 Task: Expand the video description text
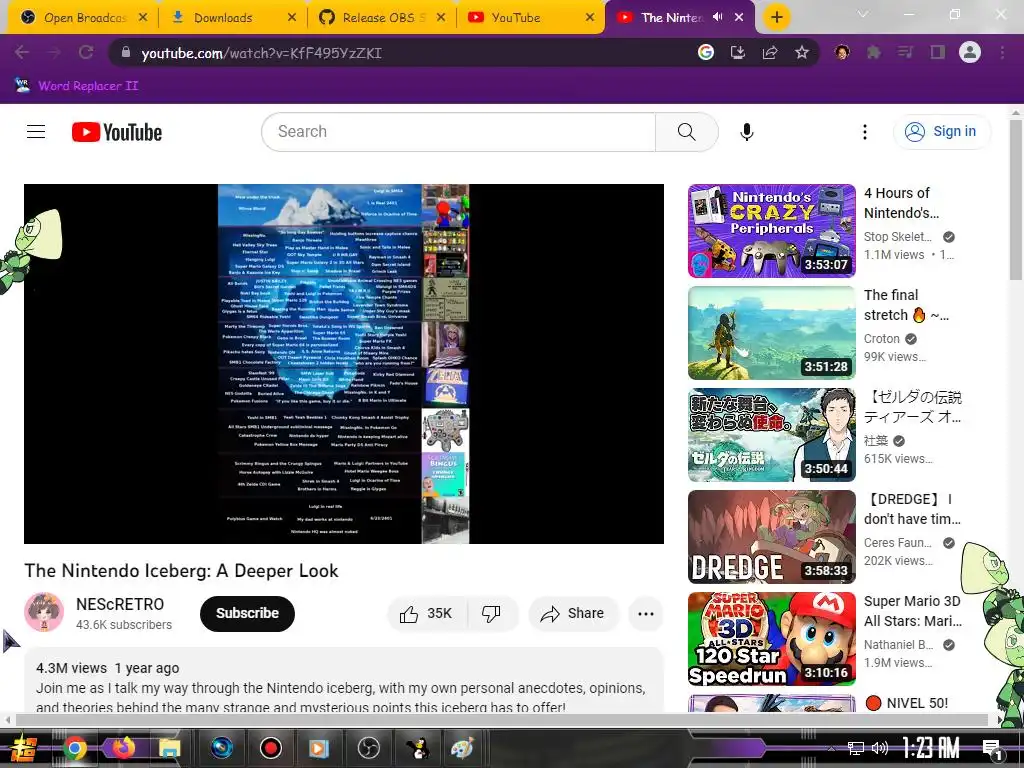[344, 686]
